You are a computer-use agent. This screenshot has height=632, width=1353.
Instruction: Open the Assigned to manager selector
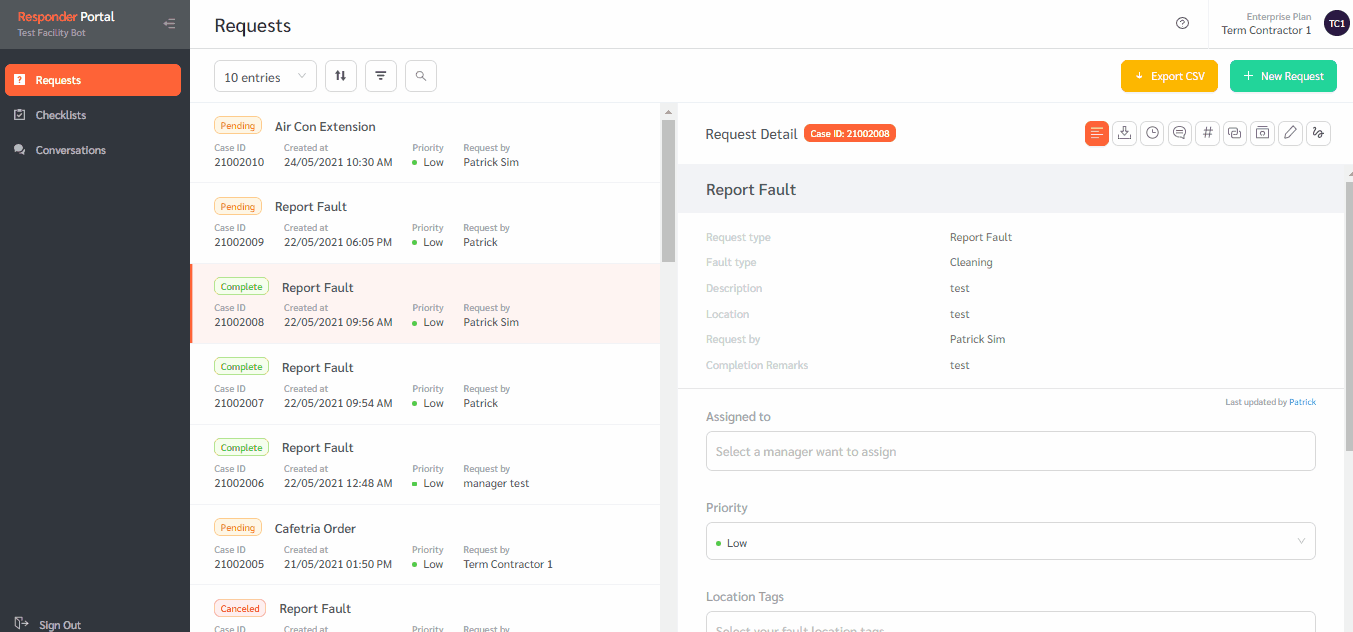point(1010,451)
